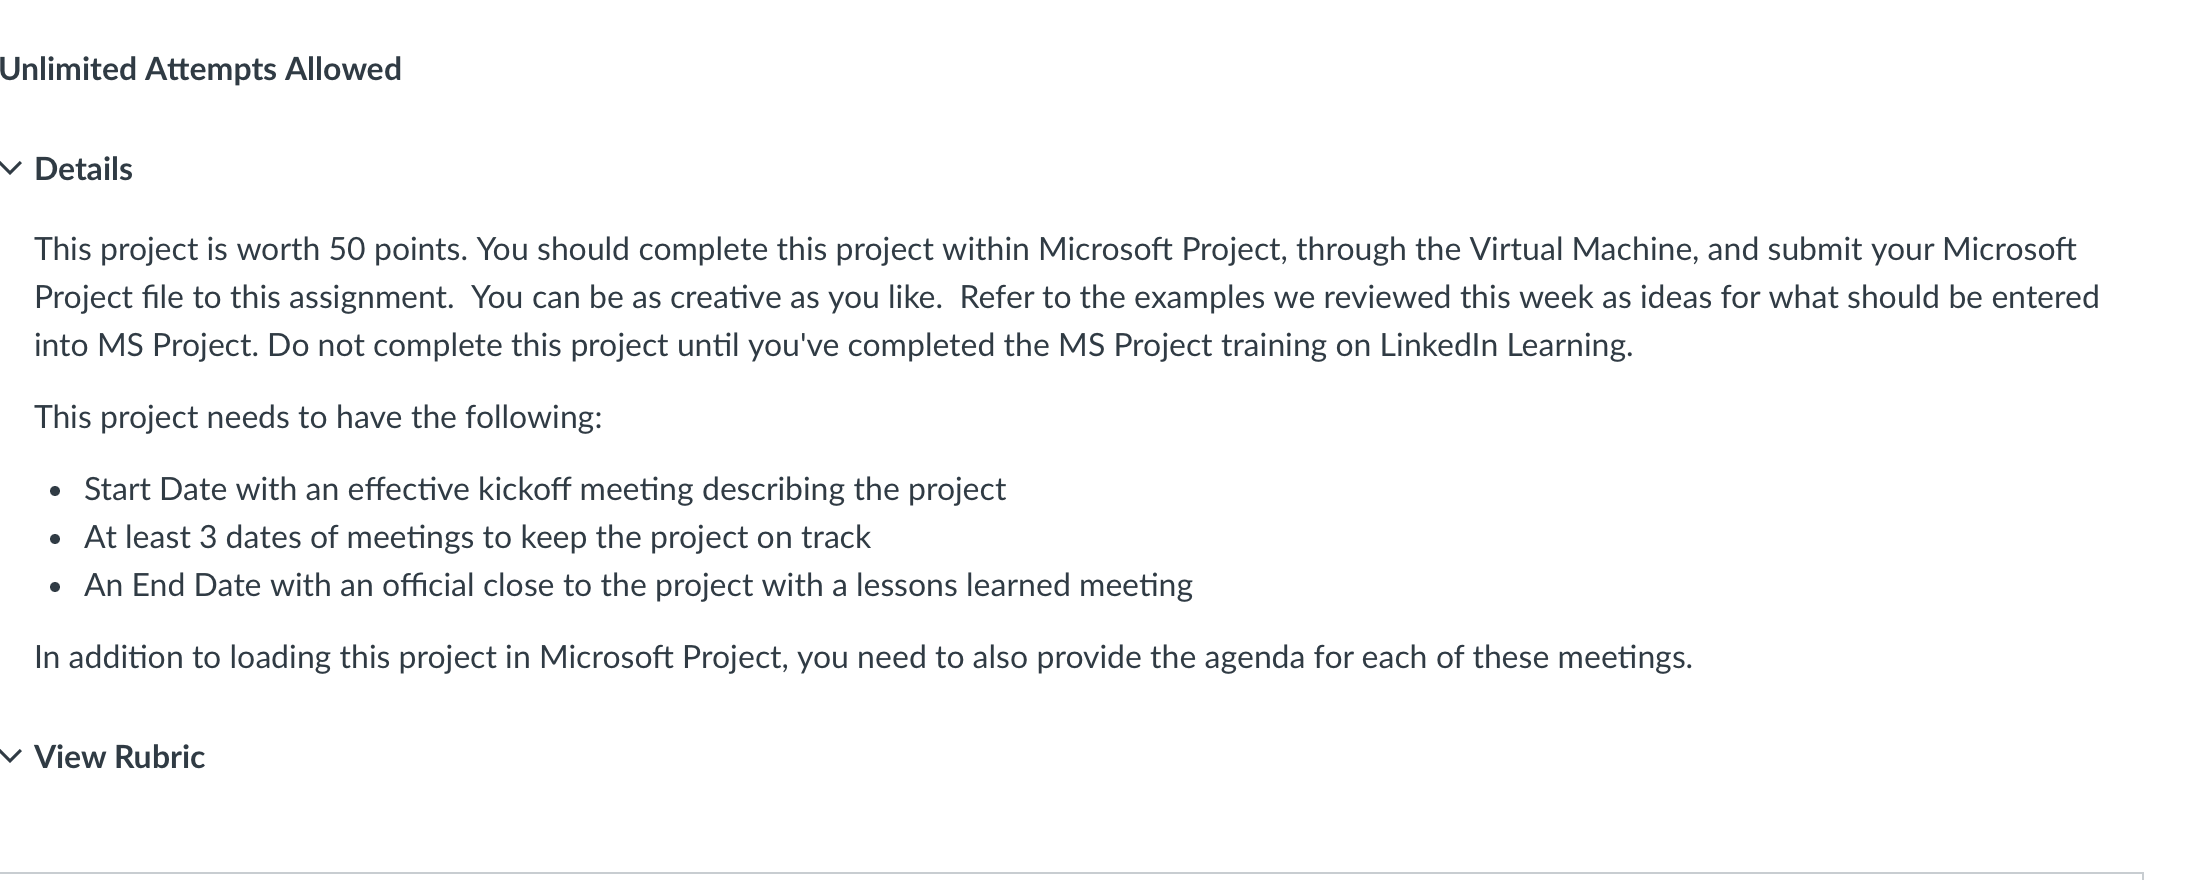Click the Unlimited Attempts Allowed text
This screenshot has width=2186, height=880.
(x=200, y=69)
